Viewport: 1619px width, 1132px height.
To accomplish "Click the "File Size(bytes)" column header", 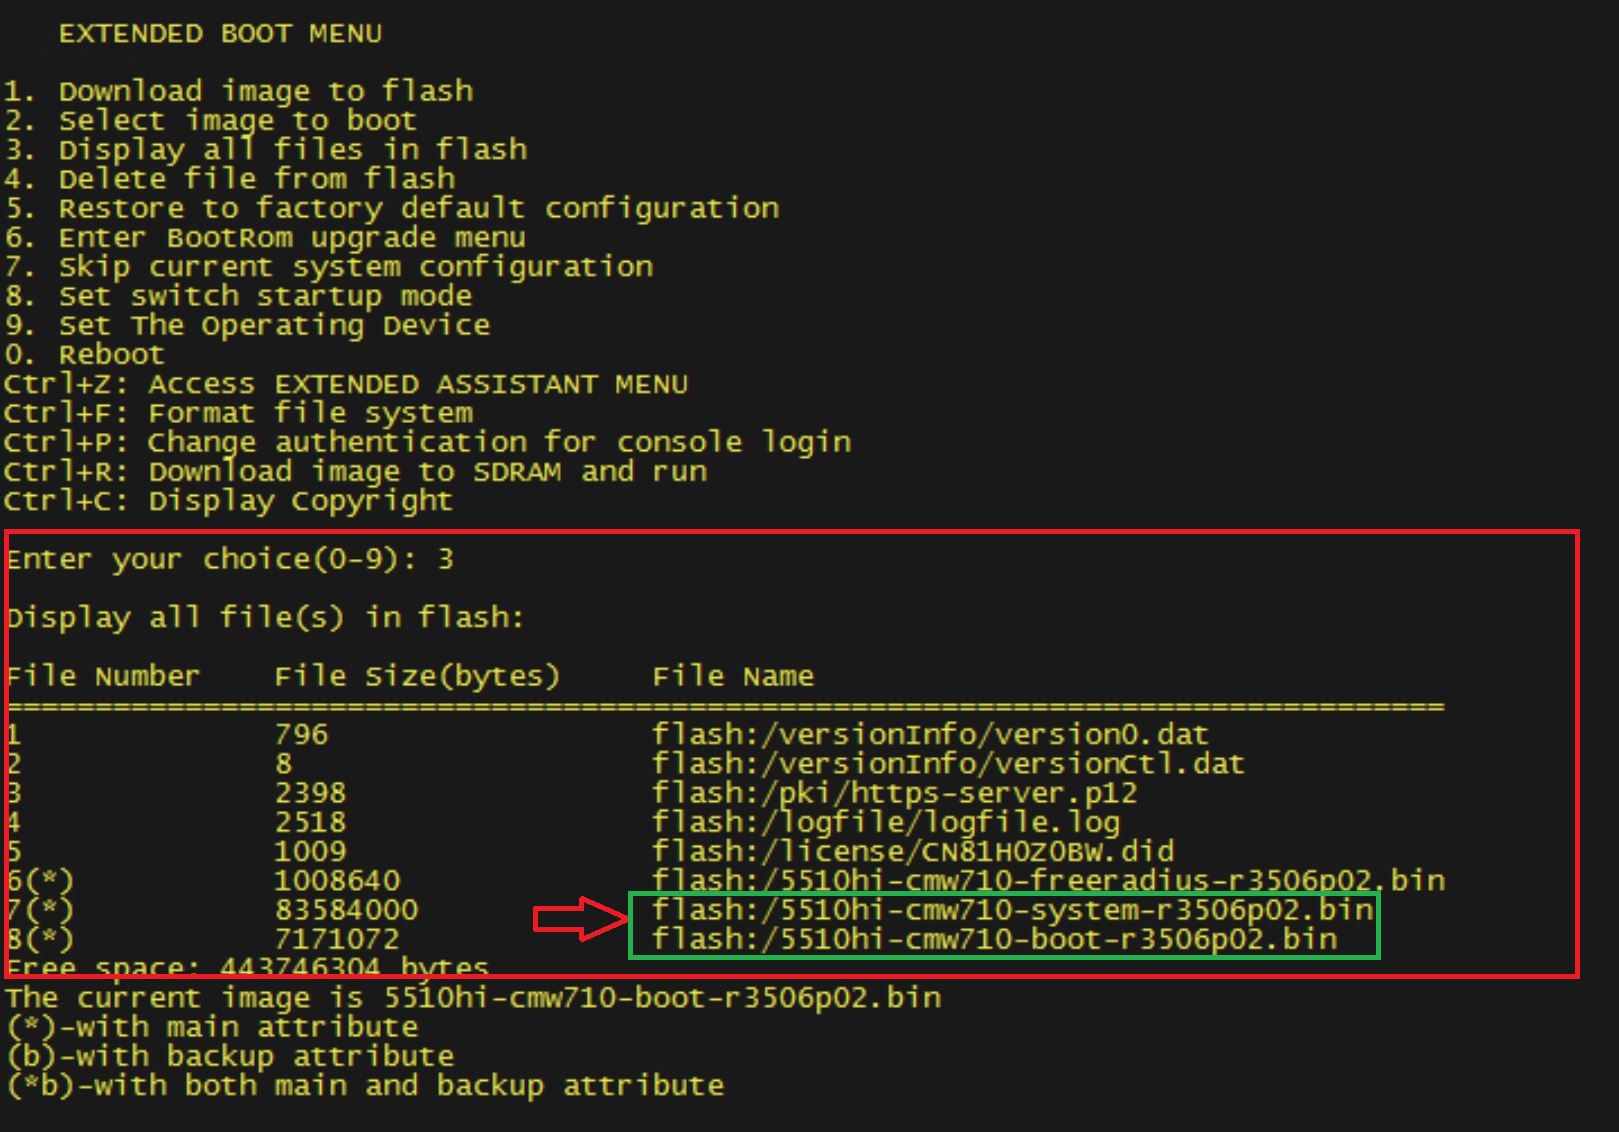I will [x=417, y=676].
